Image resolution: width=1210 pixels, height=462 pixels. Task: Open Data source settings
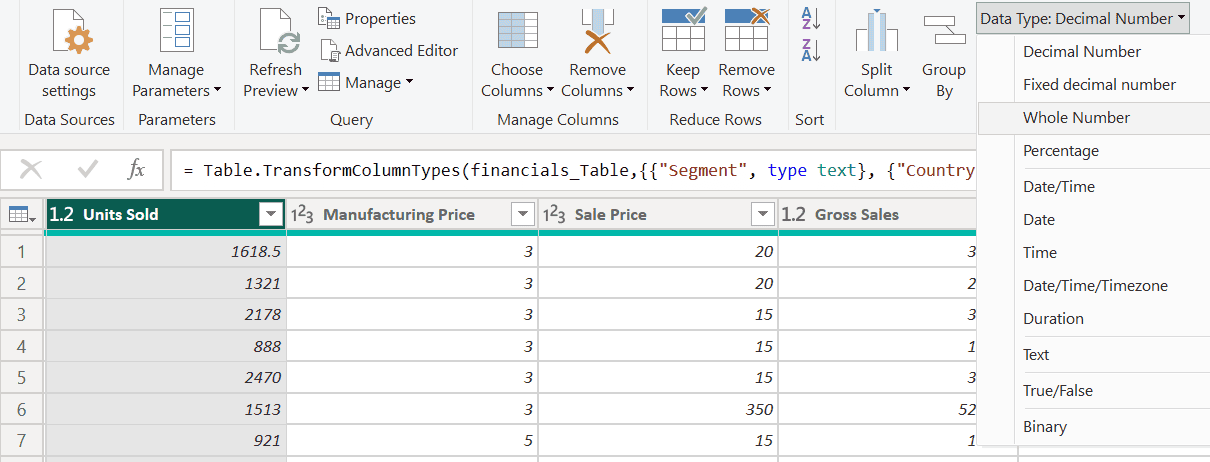69,38
